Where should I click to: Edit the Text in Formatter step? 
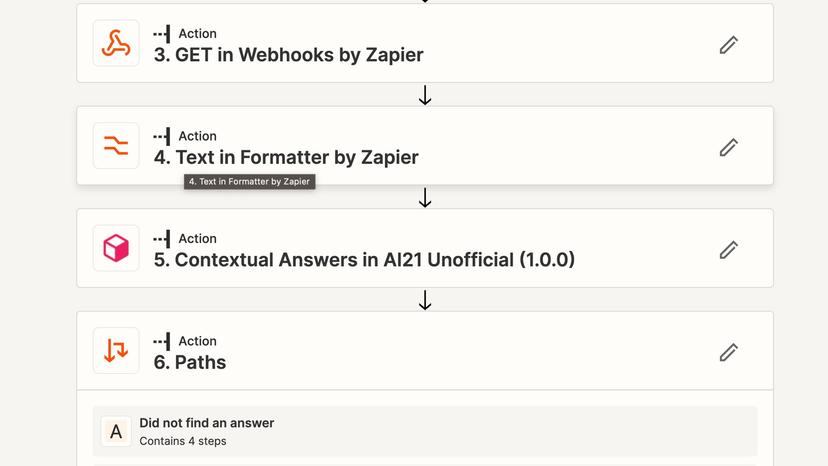[728, 147]
